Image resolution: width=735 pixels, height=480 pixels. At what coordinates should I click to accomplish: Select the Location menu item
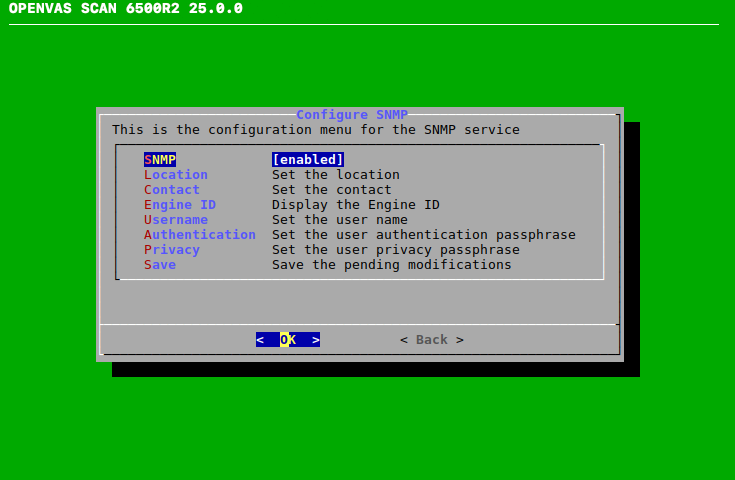(176, 175)
